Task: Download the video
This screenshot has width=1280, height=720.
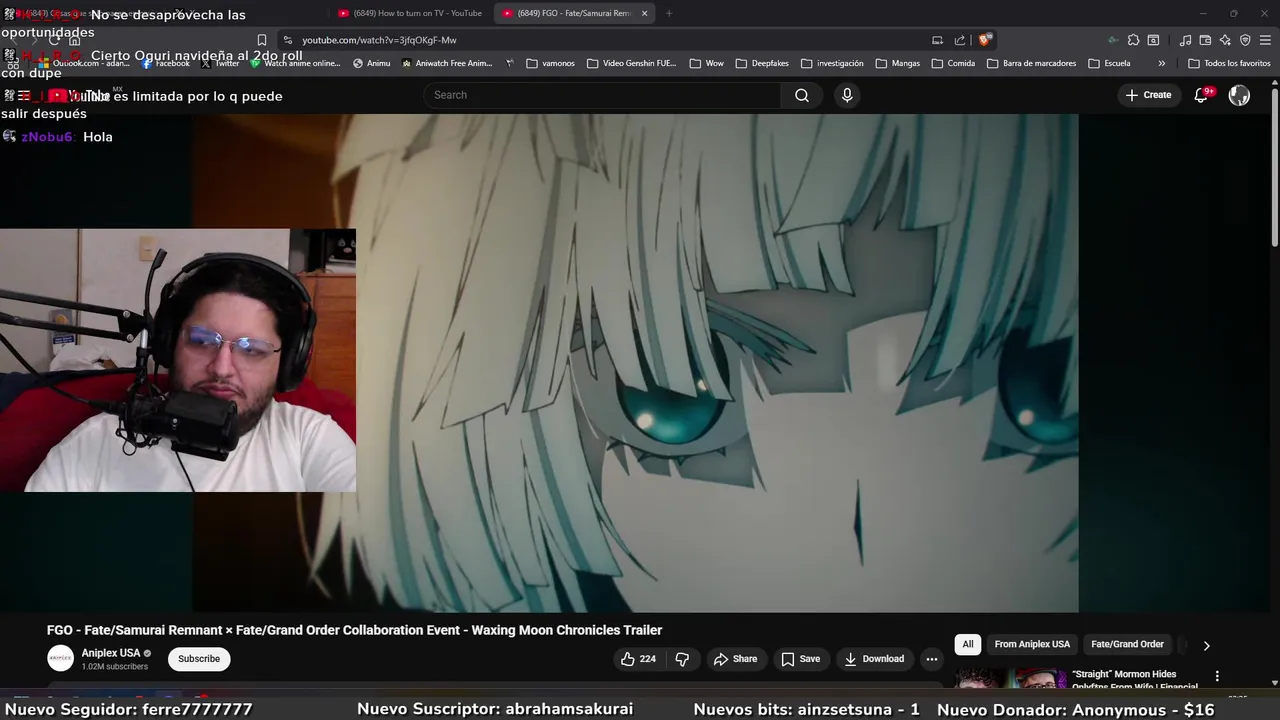Action: tap(874, 659)
